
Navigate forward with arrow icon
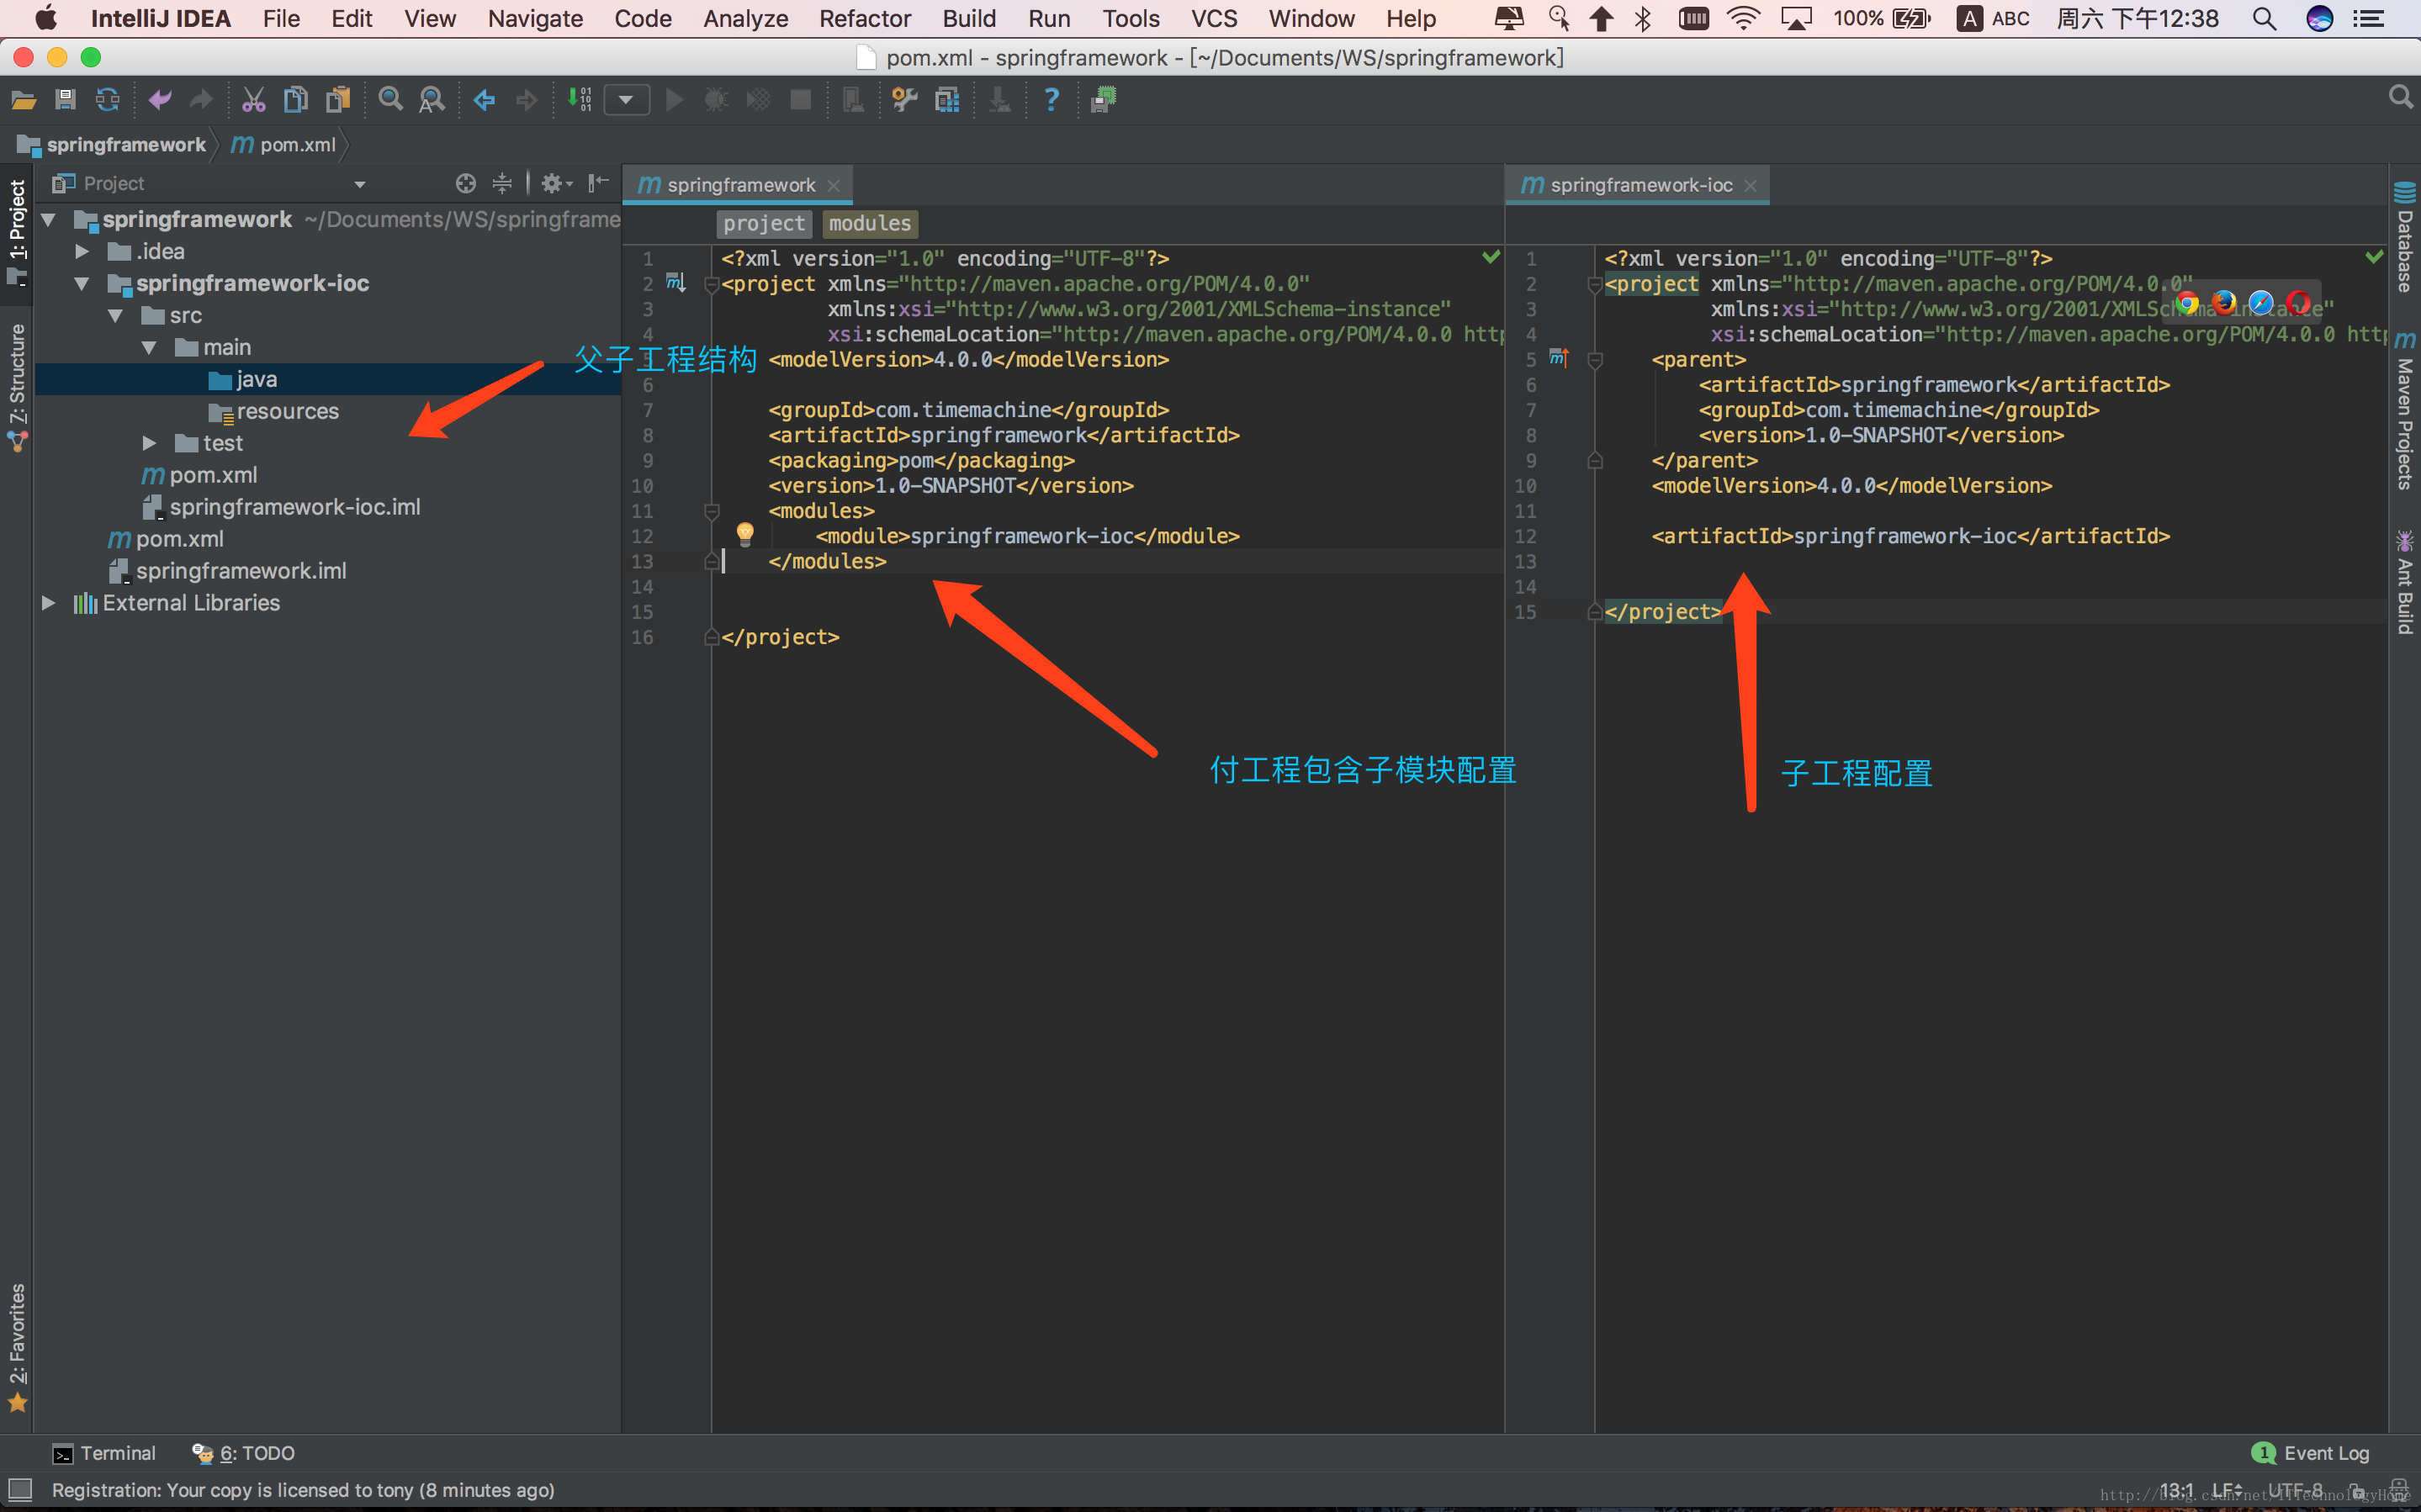(526, 100)
